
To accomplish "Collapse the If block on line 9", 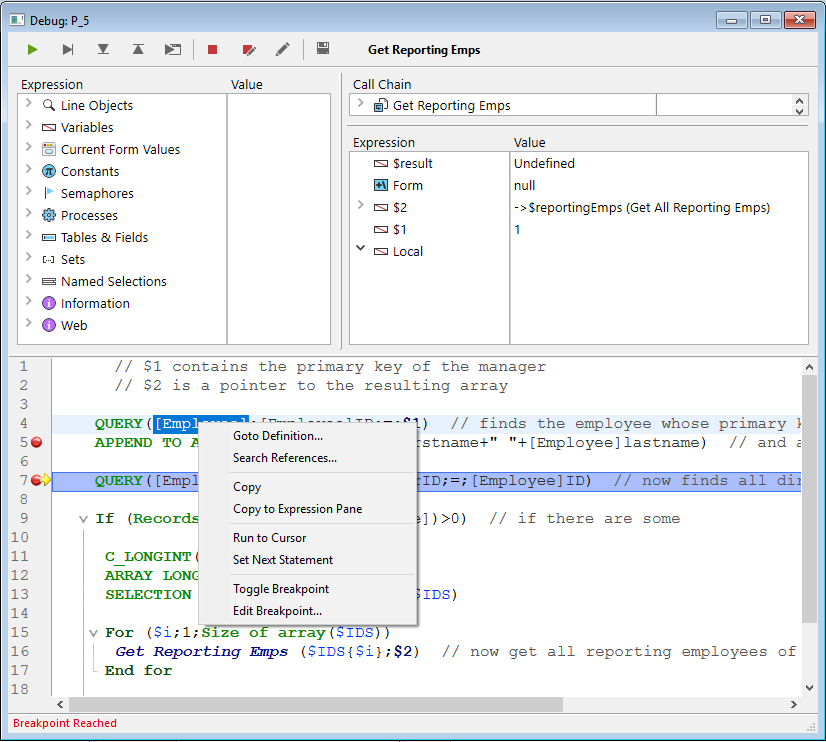I will click(83, 519).
